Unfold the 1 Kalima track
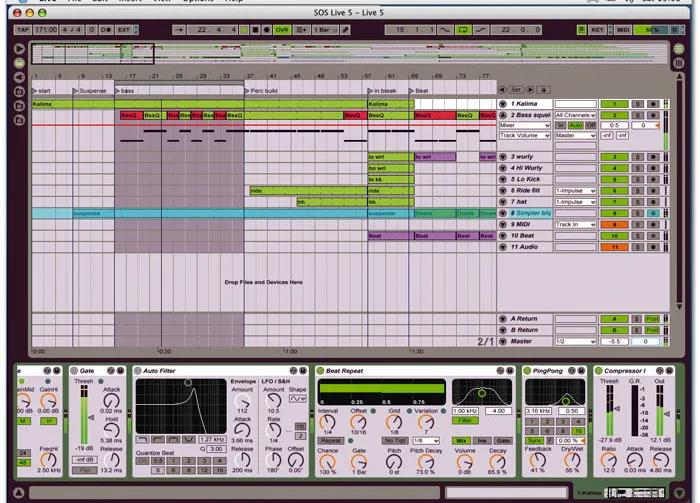The width and height of the screenshot is (700, 503). [503, 104]
